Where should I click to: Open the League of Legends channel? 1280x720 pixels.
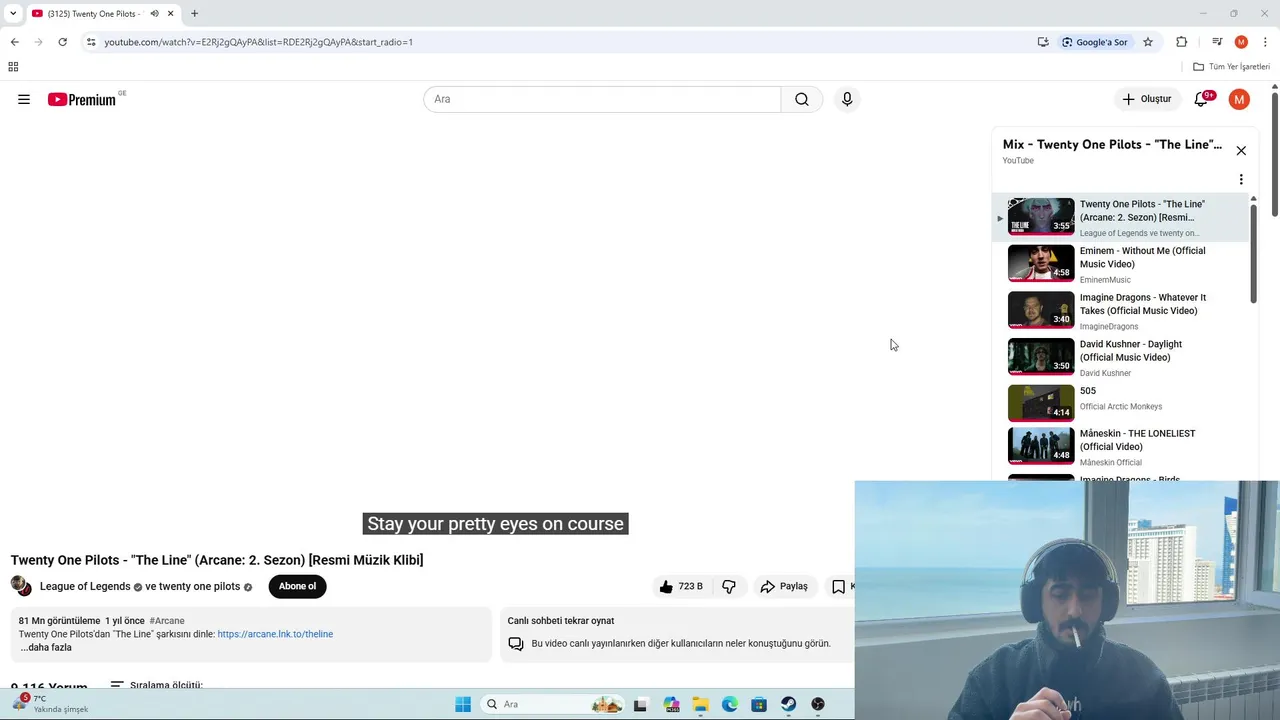coord(85,587)
